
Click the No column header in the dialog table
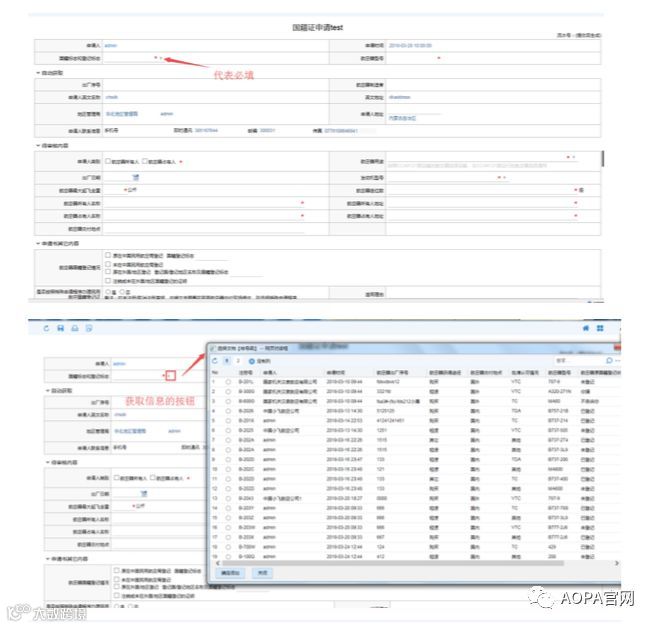215,372
